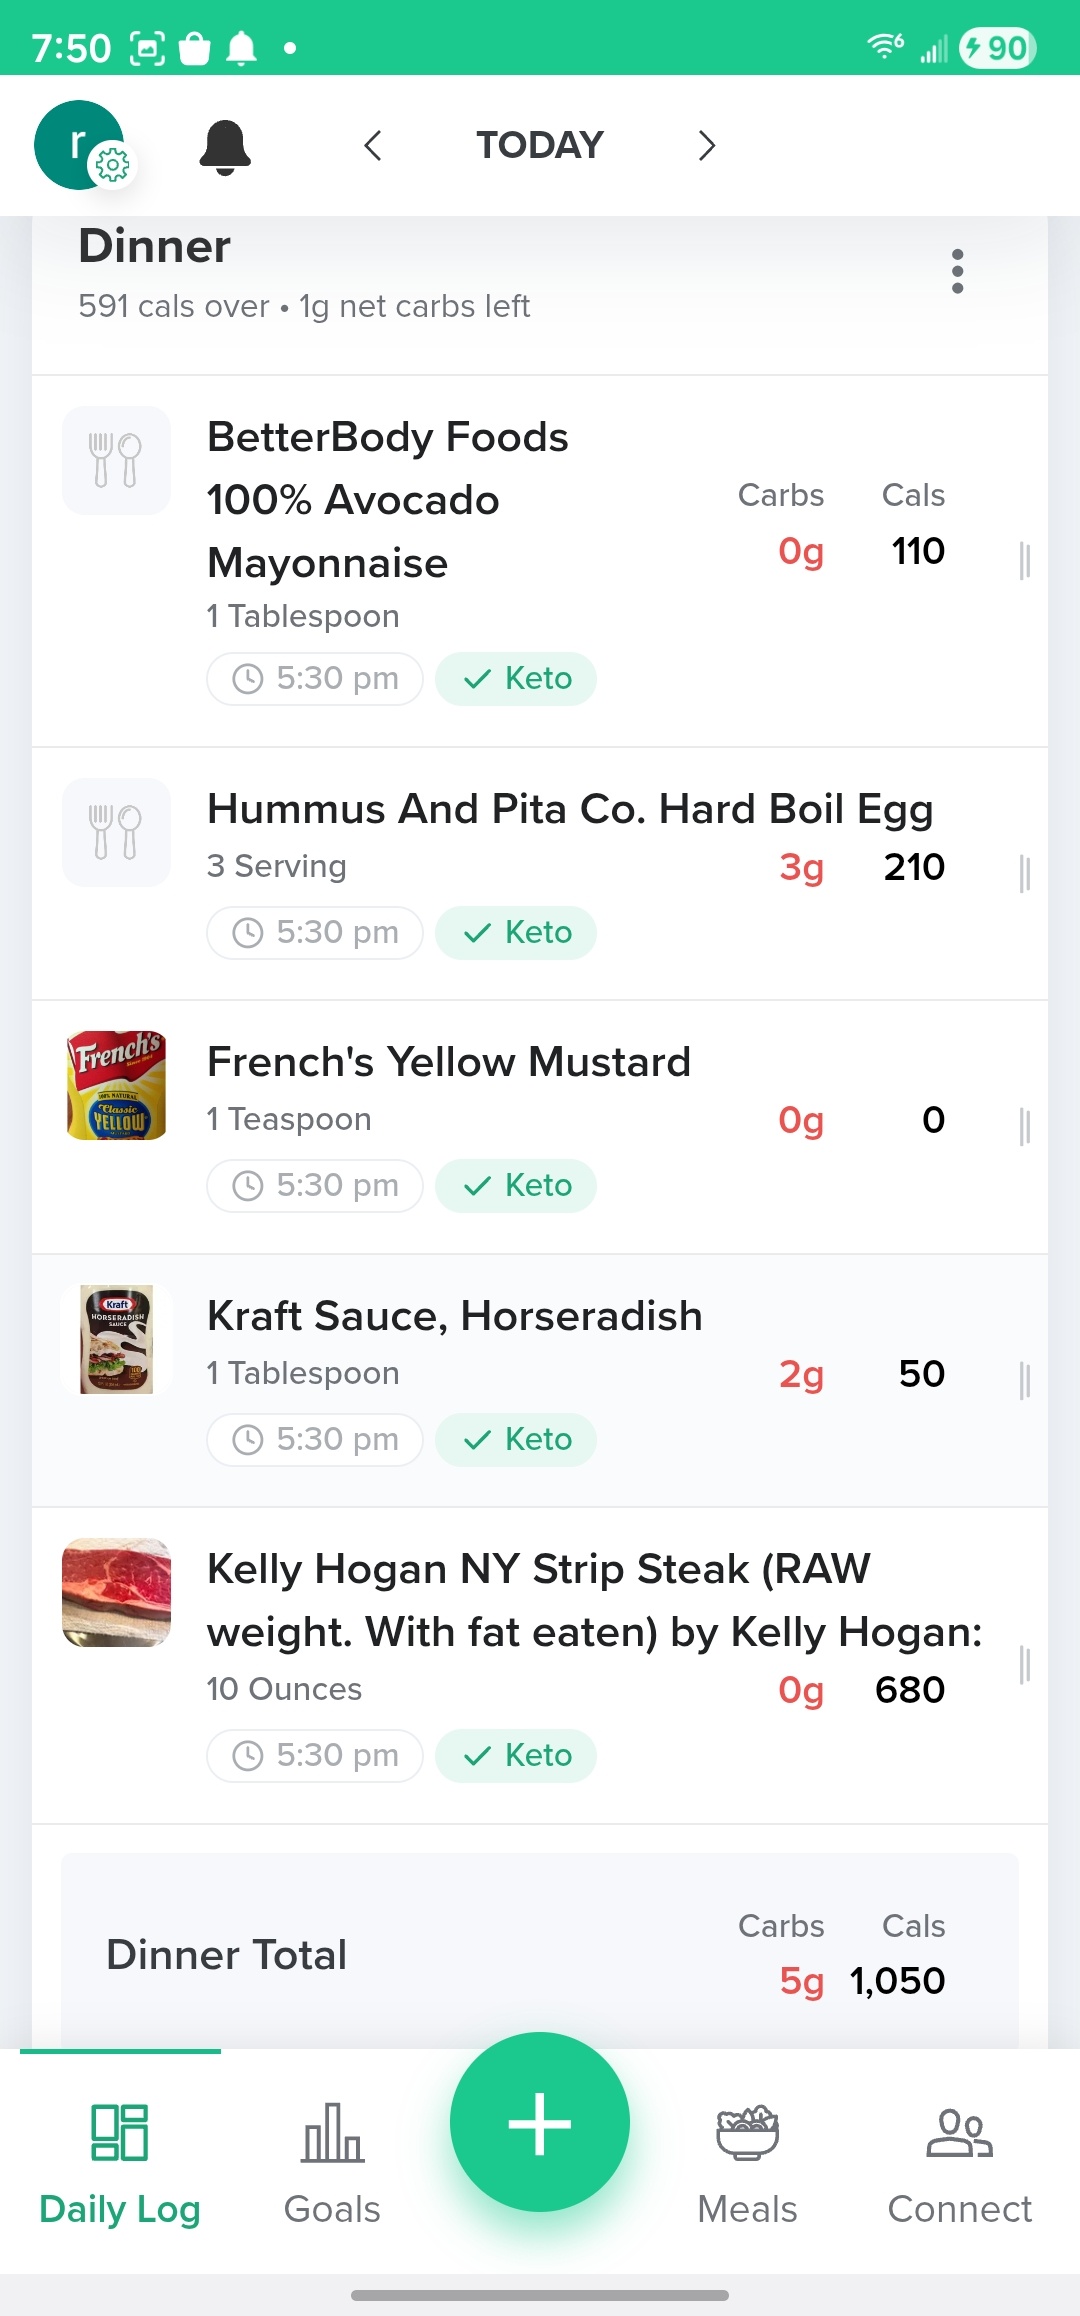Tap the green add food plus button

540,2122
